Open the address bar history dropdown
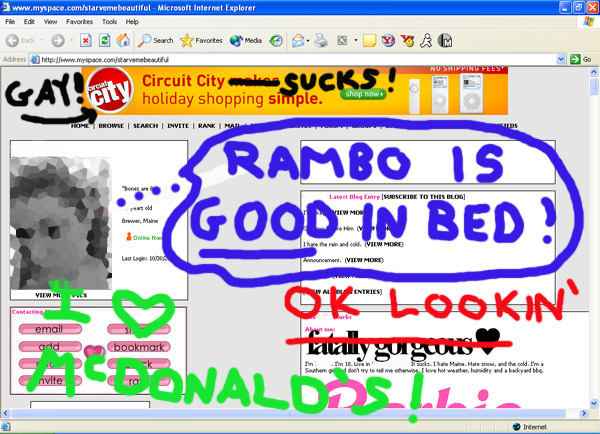The height and width of the screenshot is (434, 600). [x=561, y=59]
